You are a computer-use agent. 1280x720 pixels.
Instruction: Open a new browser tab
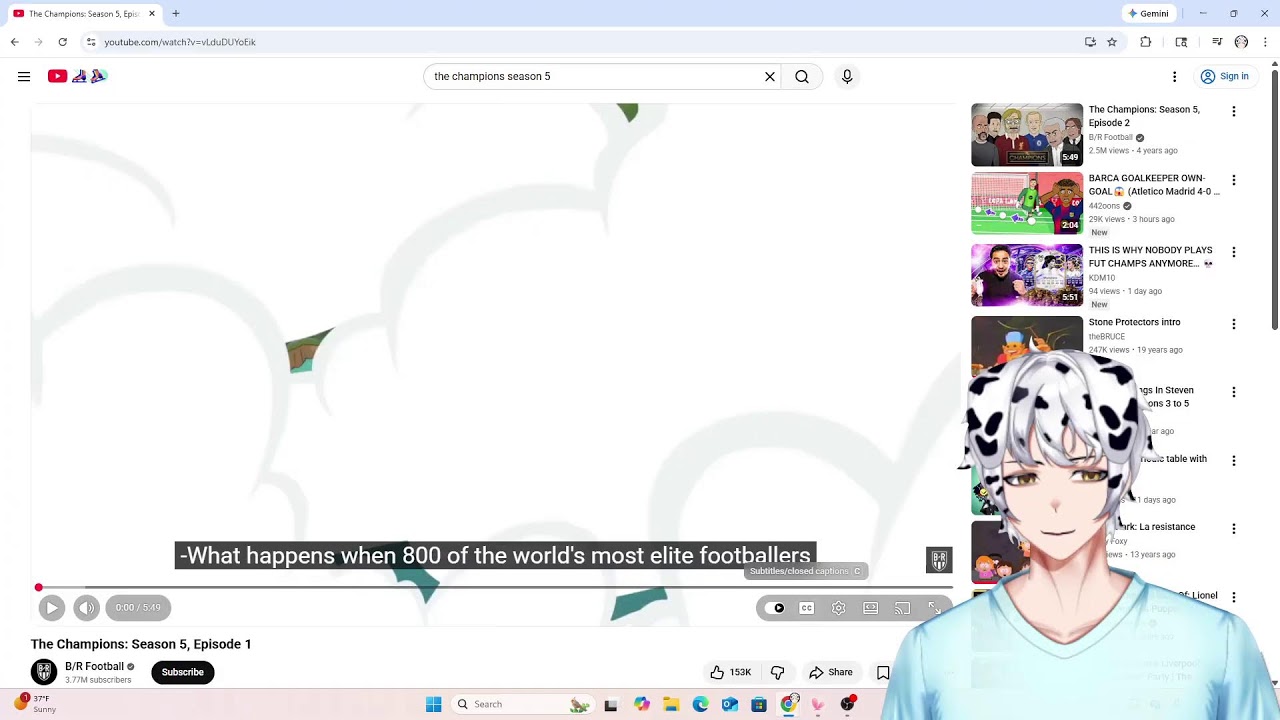(176, 14)
